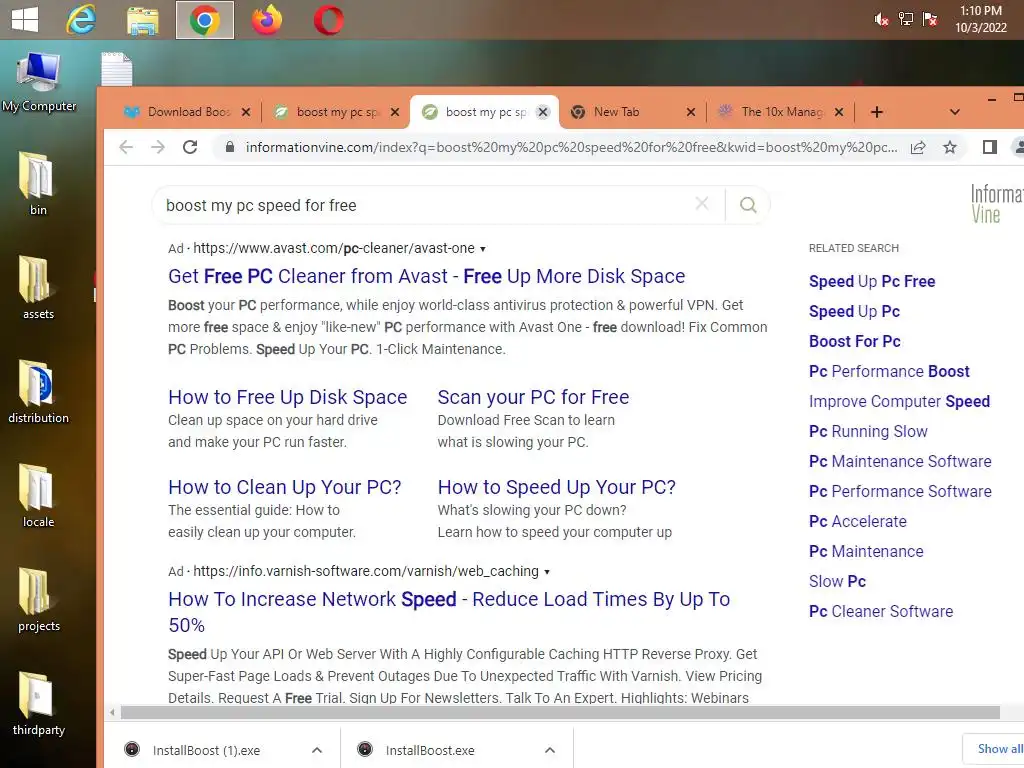This screenshot has width=1024, height=768.
Task: Expand options for InstallBoost (1).exe download
Action: point(317,750)
